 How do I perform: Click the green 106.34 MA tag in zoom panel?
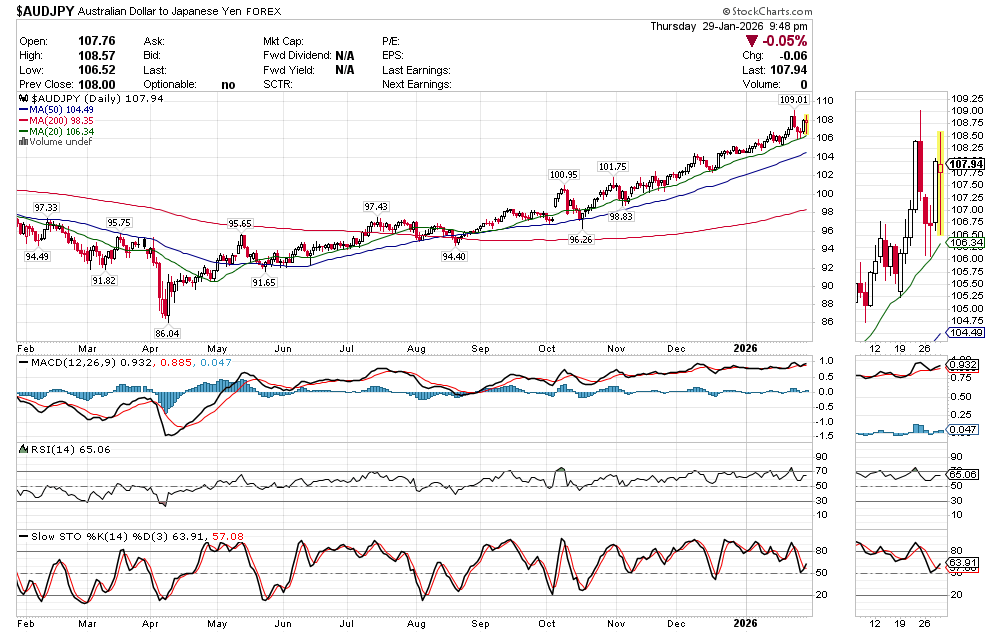click(966, 243)
